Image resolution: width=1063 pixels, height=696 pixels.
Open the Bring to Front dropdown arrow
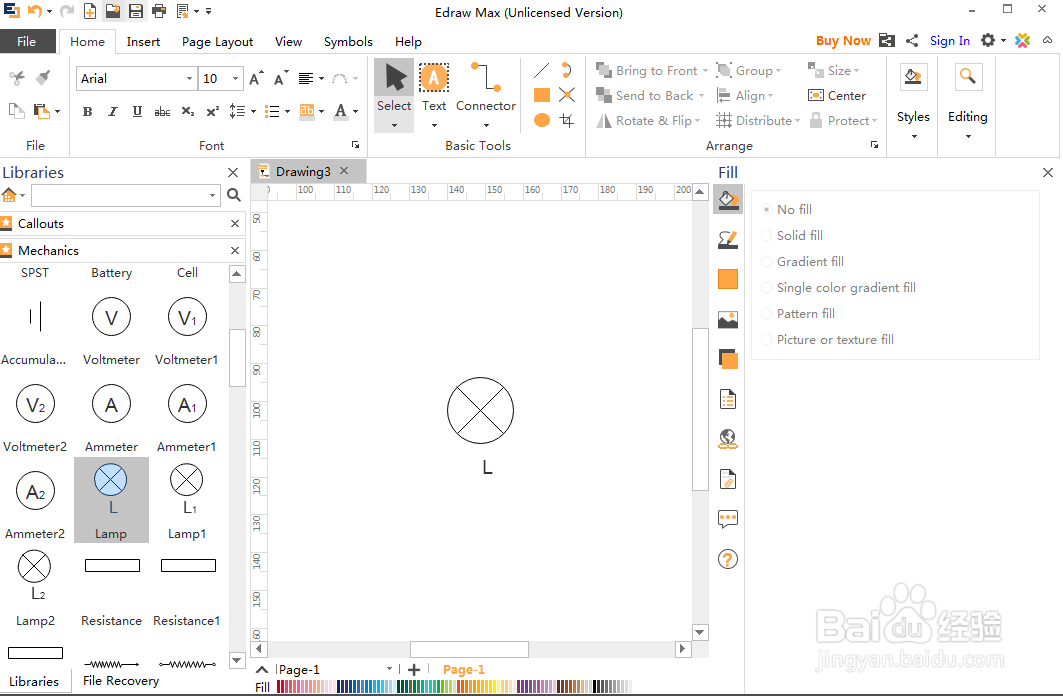pyautogui.click(x=705, y=70)
